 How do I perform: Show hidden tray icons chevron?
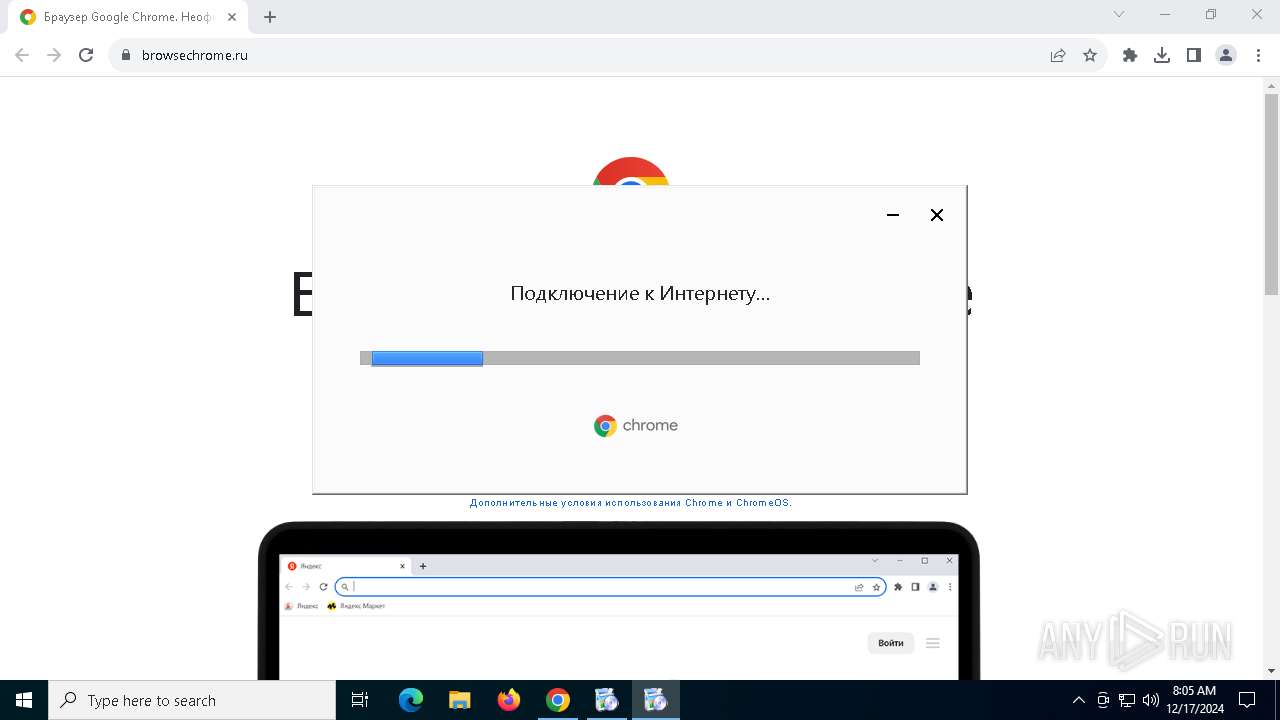pos(1078,700)
